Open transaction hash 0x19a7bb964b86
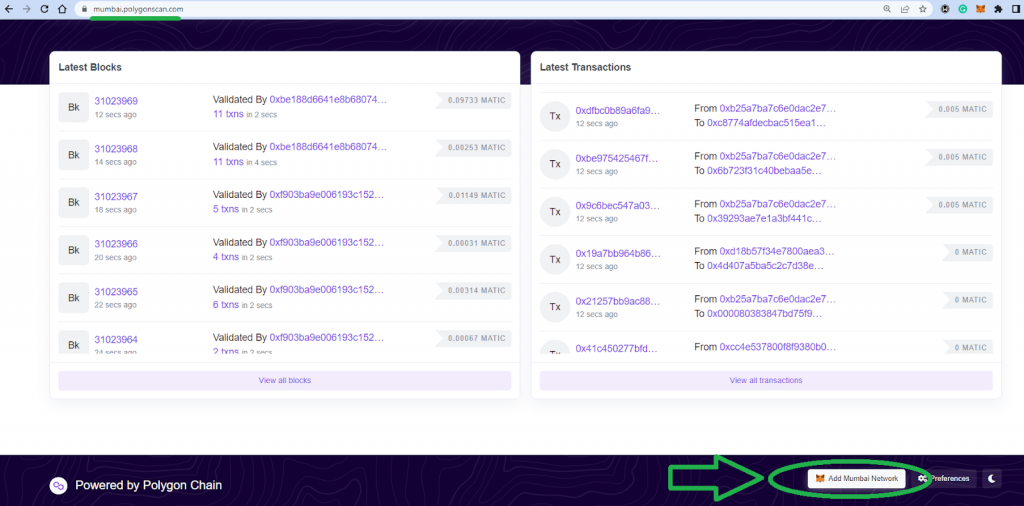Viewport: 1024px width, 506px height. coord(618,253)
